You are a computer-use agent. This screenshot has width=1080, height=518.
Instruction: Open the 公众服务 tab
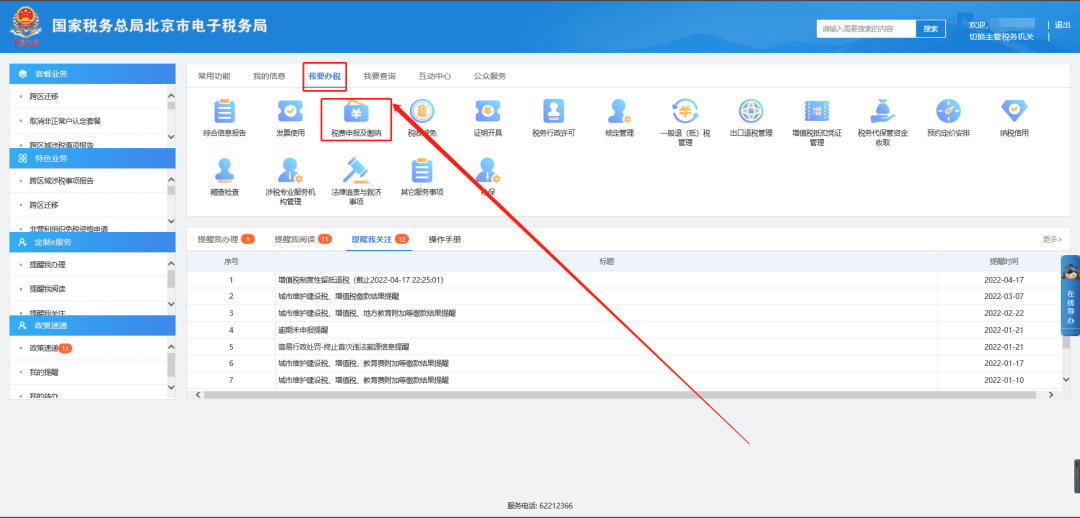pyautogui.click(x=490, y=76)
